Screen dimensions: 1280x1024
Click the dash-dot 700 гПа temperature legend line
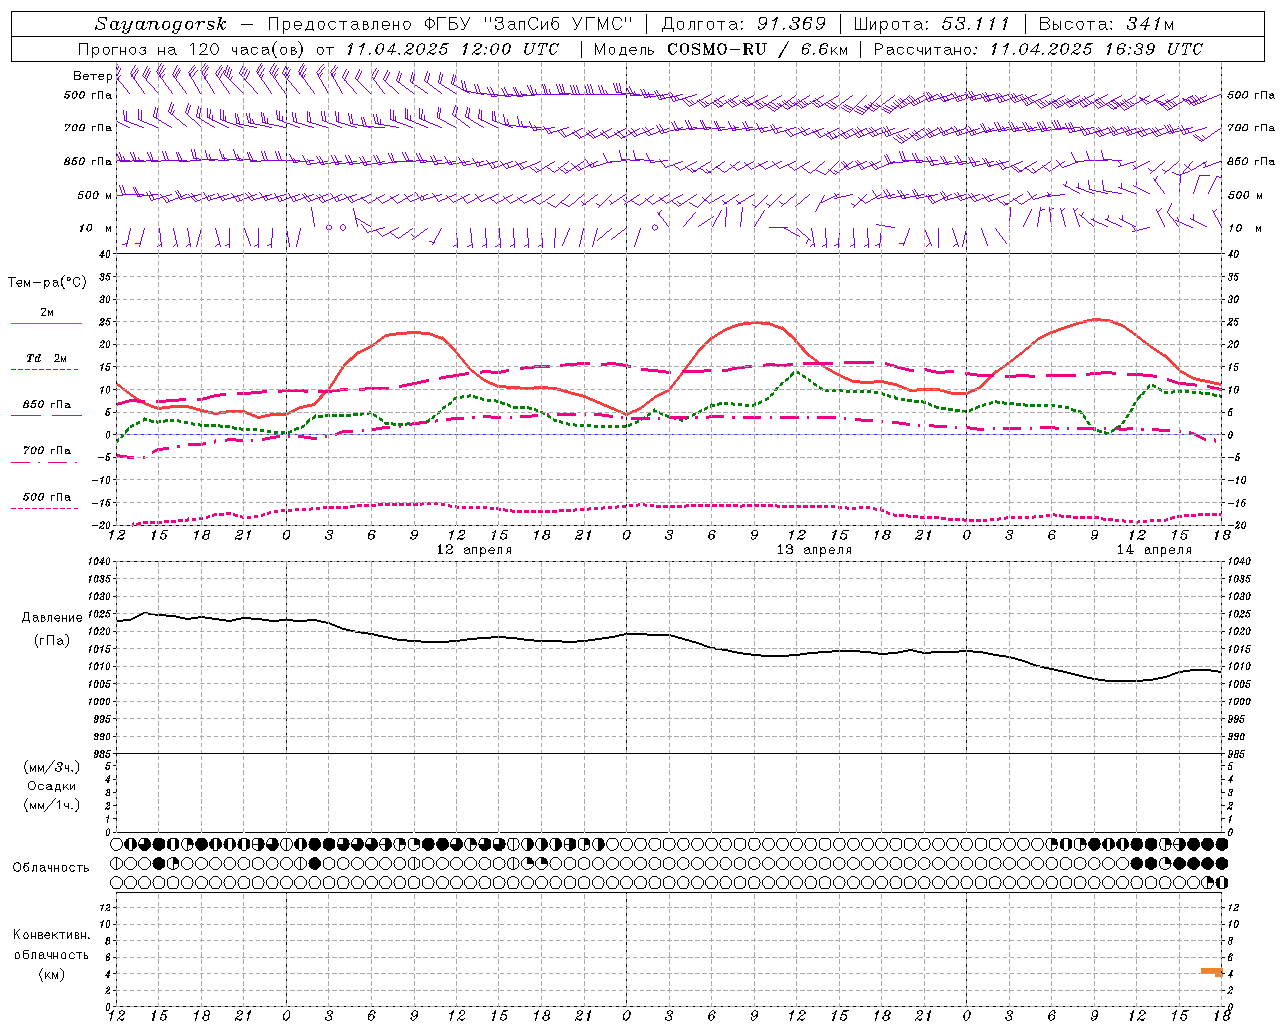46,462
